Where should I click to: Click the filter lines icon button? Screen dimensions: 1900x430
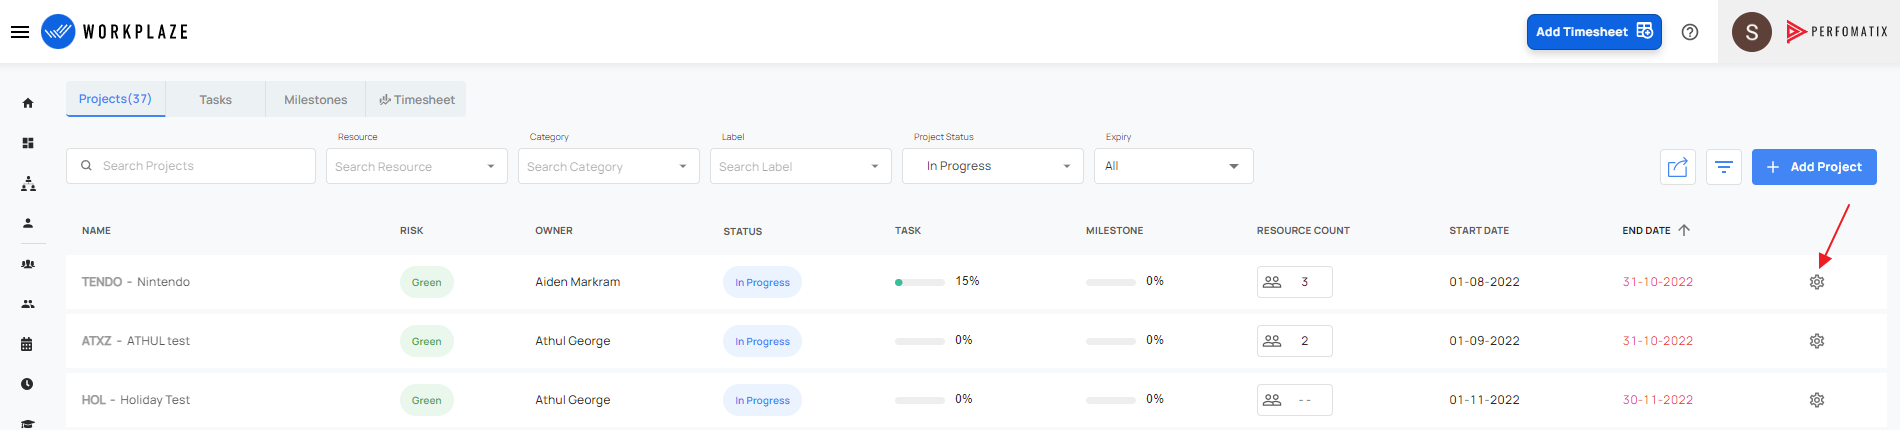(x=1724, y=167)
